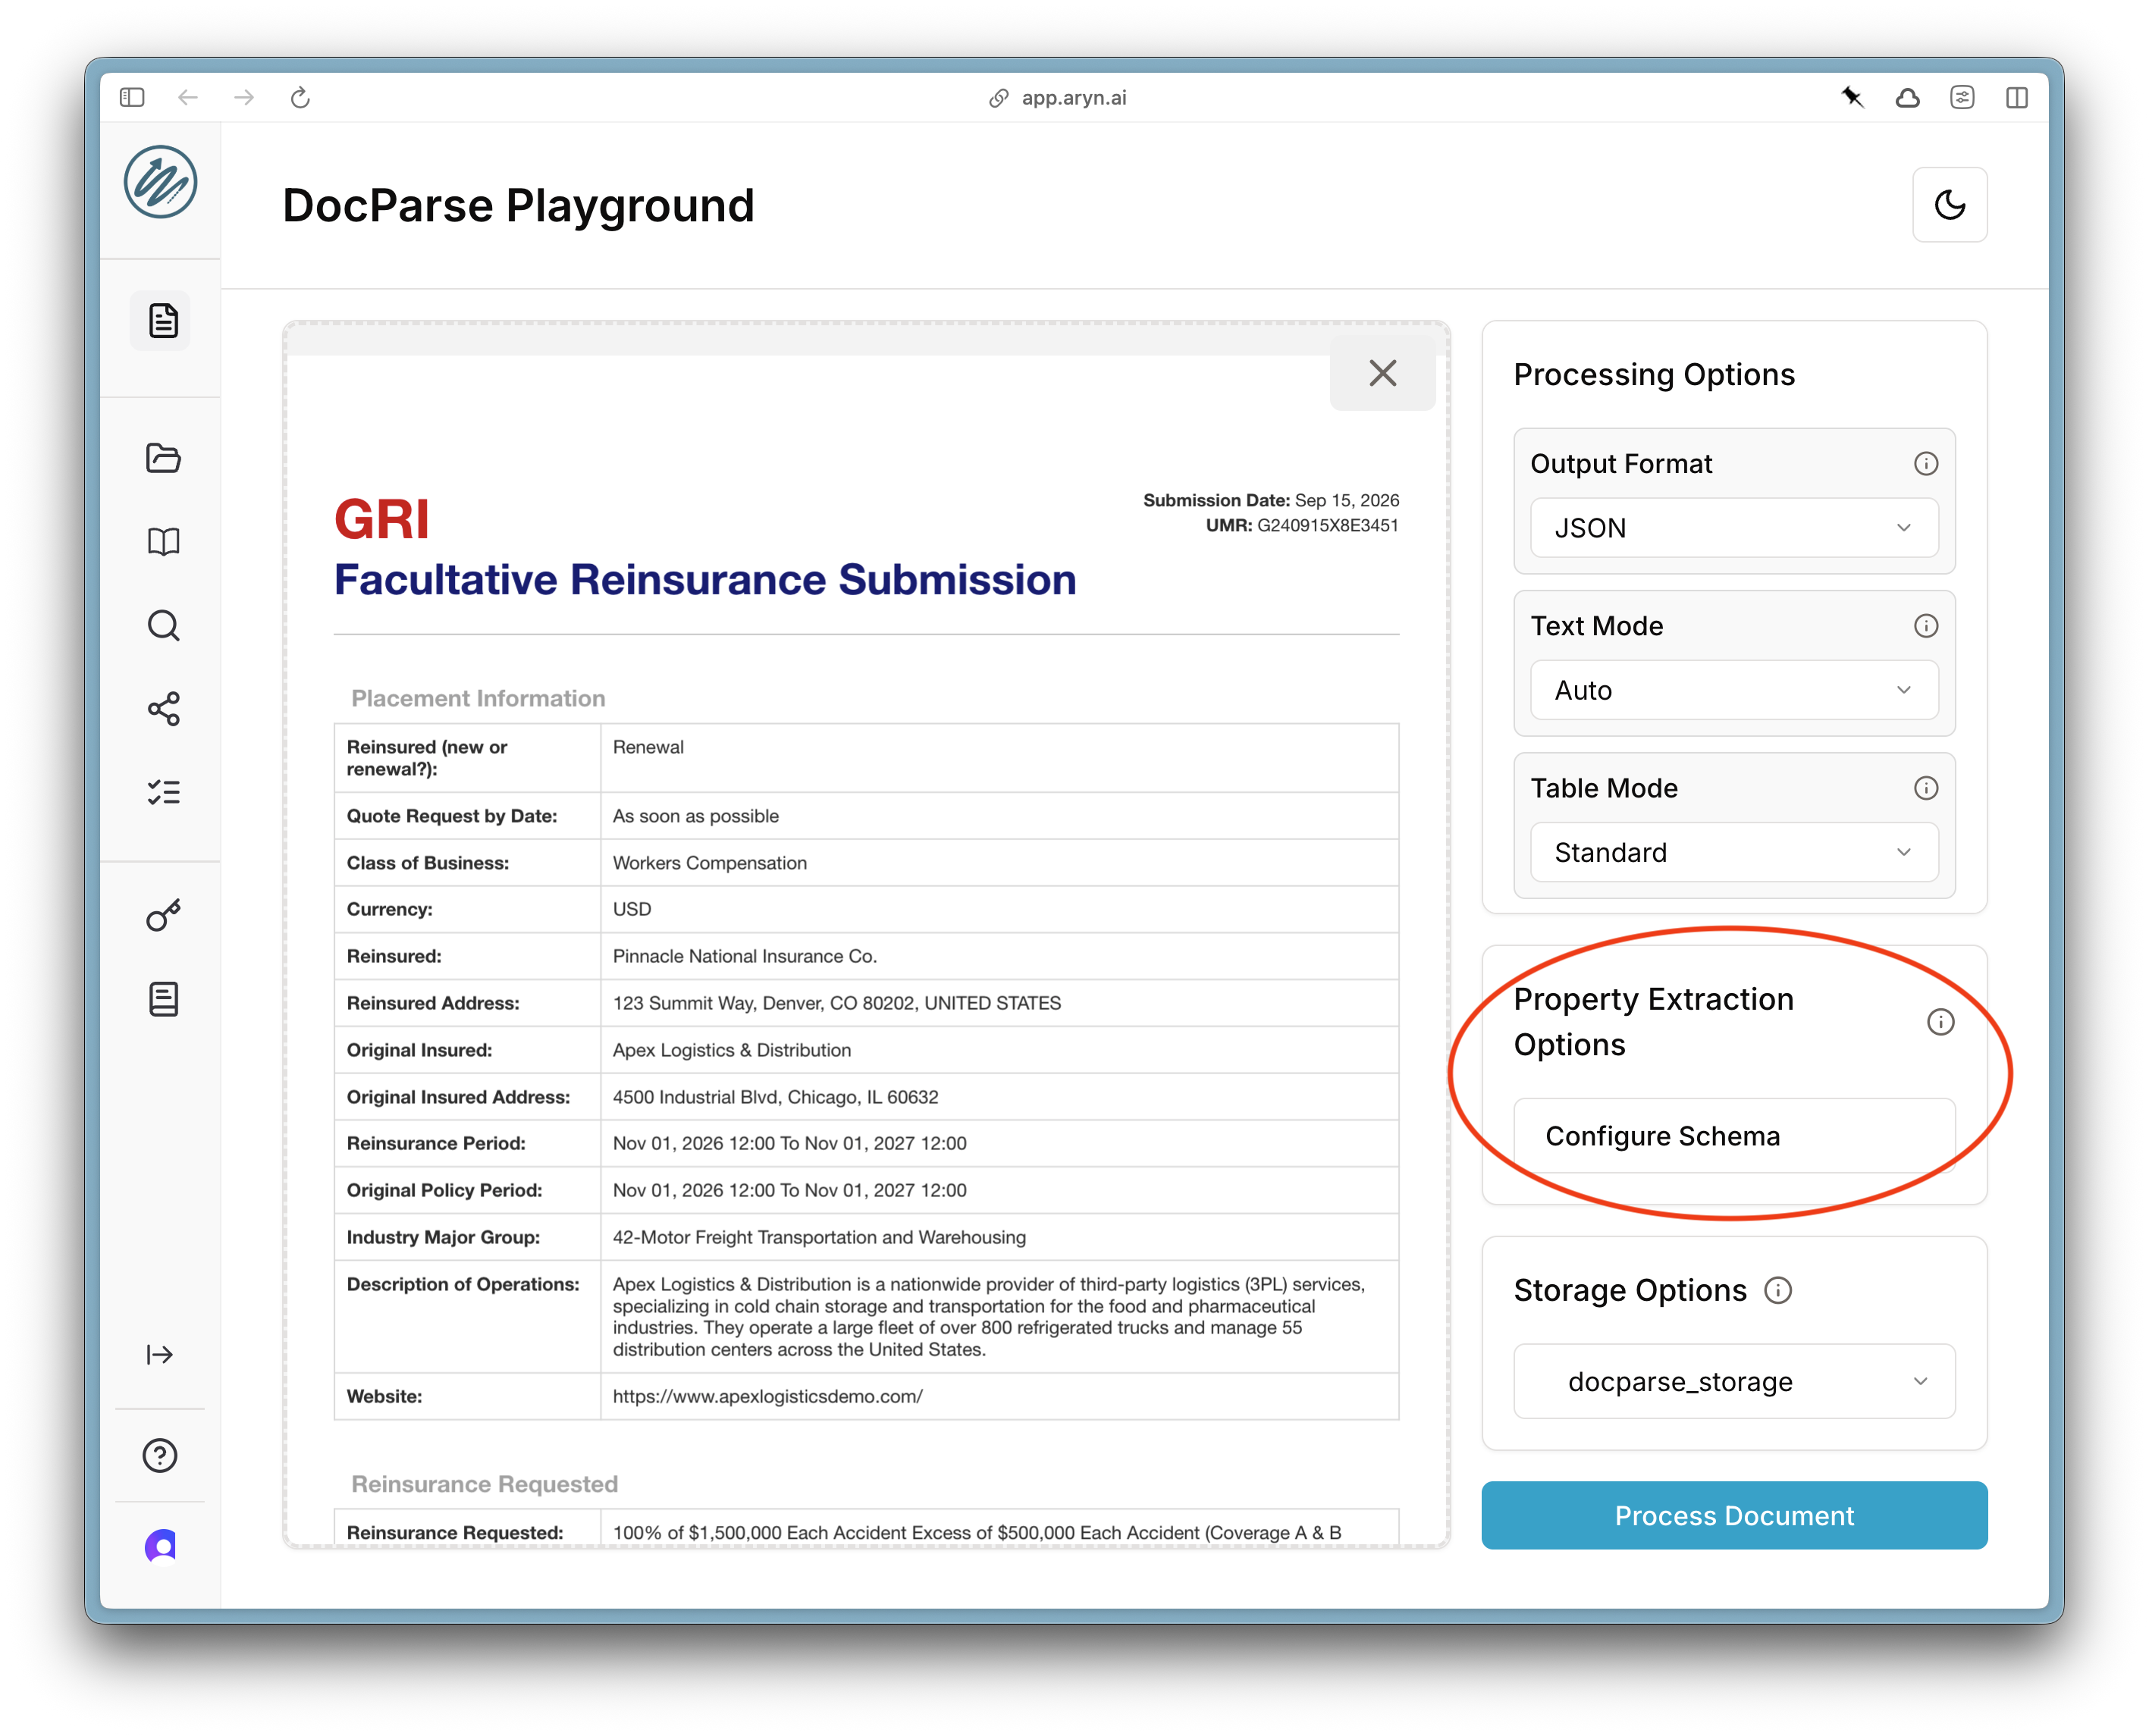This screenshot has height=1736, width=2149.
Task: Sign out using the exit arrow icon
Action: (160, 1354)
